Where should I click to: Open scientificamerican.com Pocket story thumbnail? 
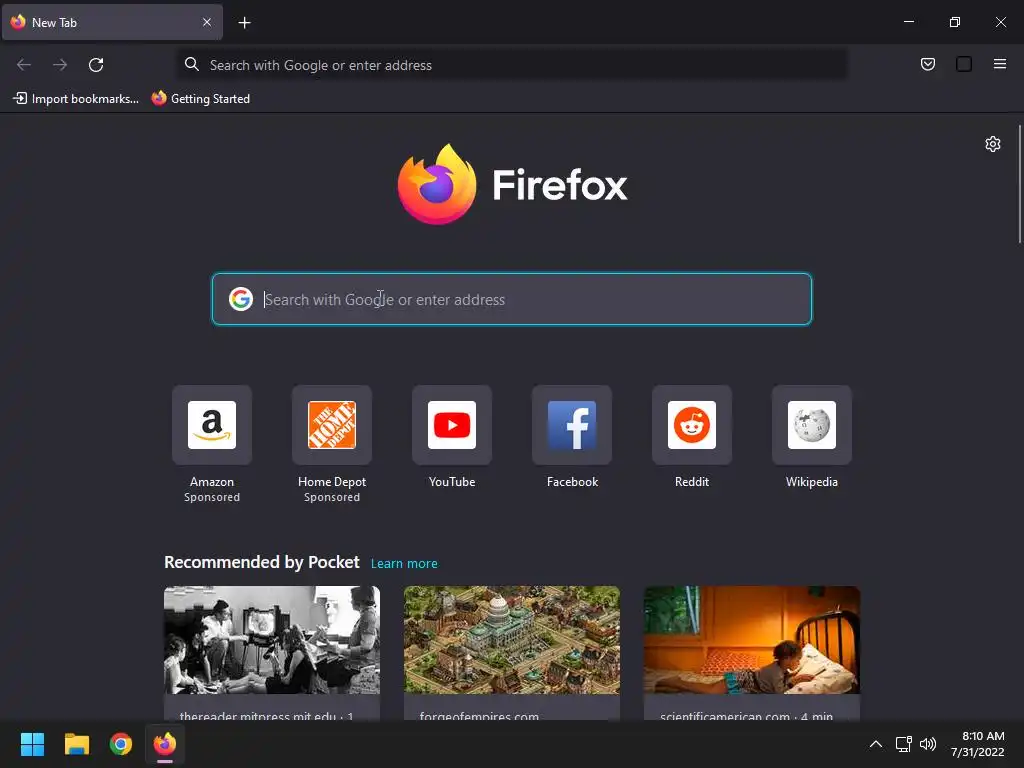[x=752, y=640]
